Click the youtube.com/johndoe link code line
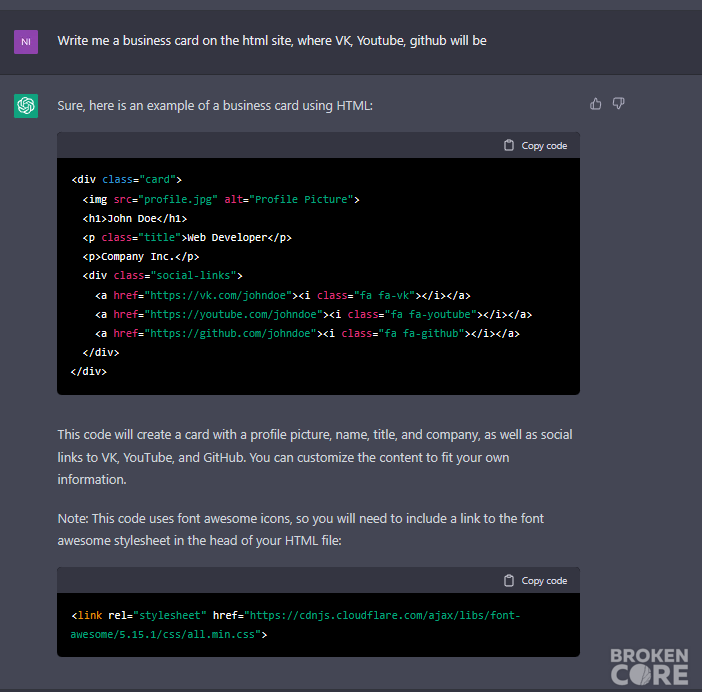Screen dimensions: 702x692 313,314
